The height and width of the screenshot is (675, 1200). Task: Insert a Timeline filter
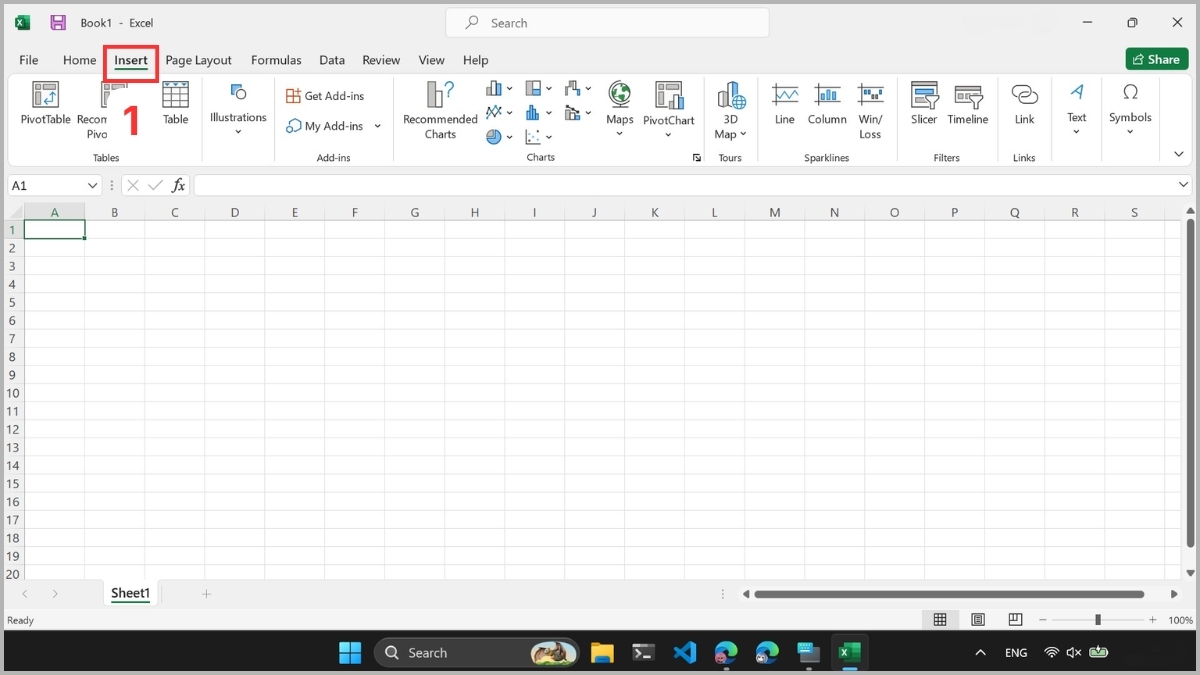pos(968,104)
